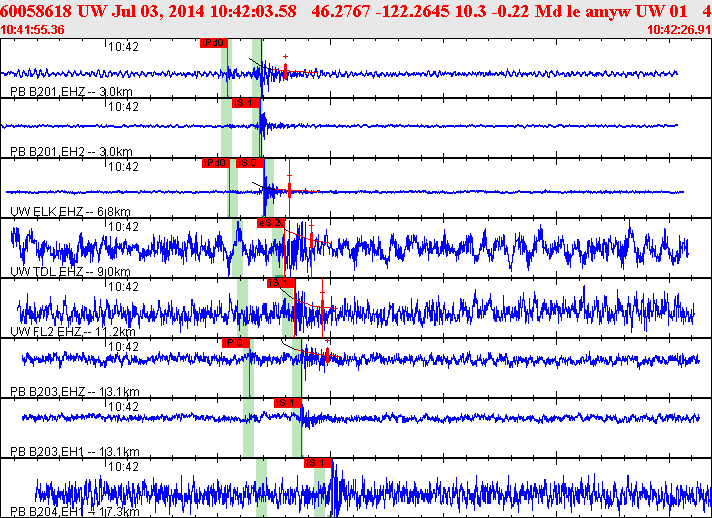Select the iS 1 pick flag on PB B201.EH2
The height and width of the screenshot is (518, 712).
tap(246, 103)
